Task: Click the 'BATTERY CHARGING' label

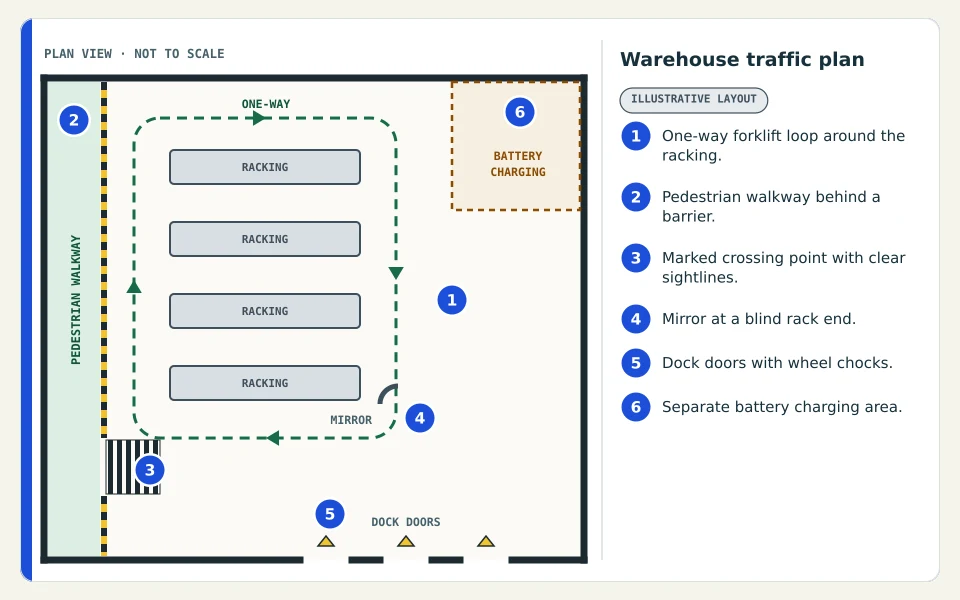Action: click(x=518, y=164)
